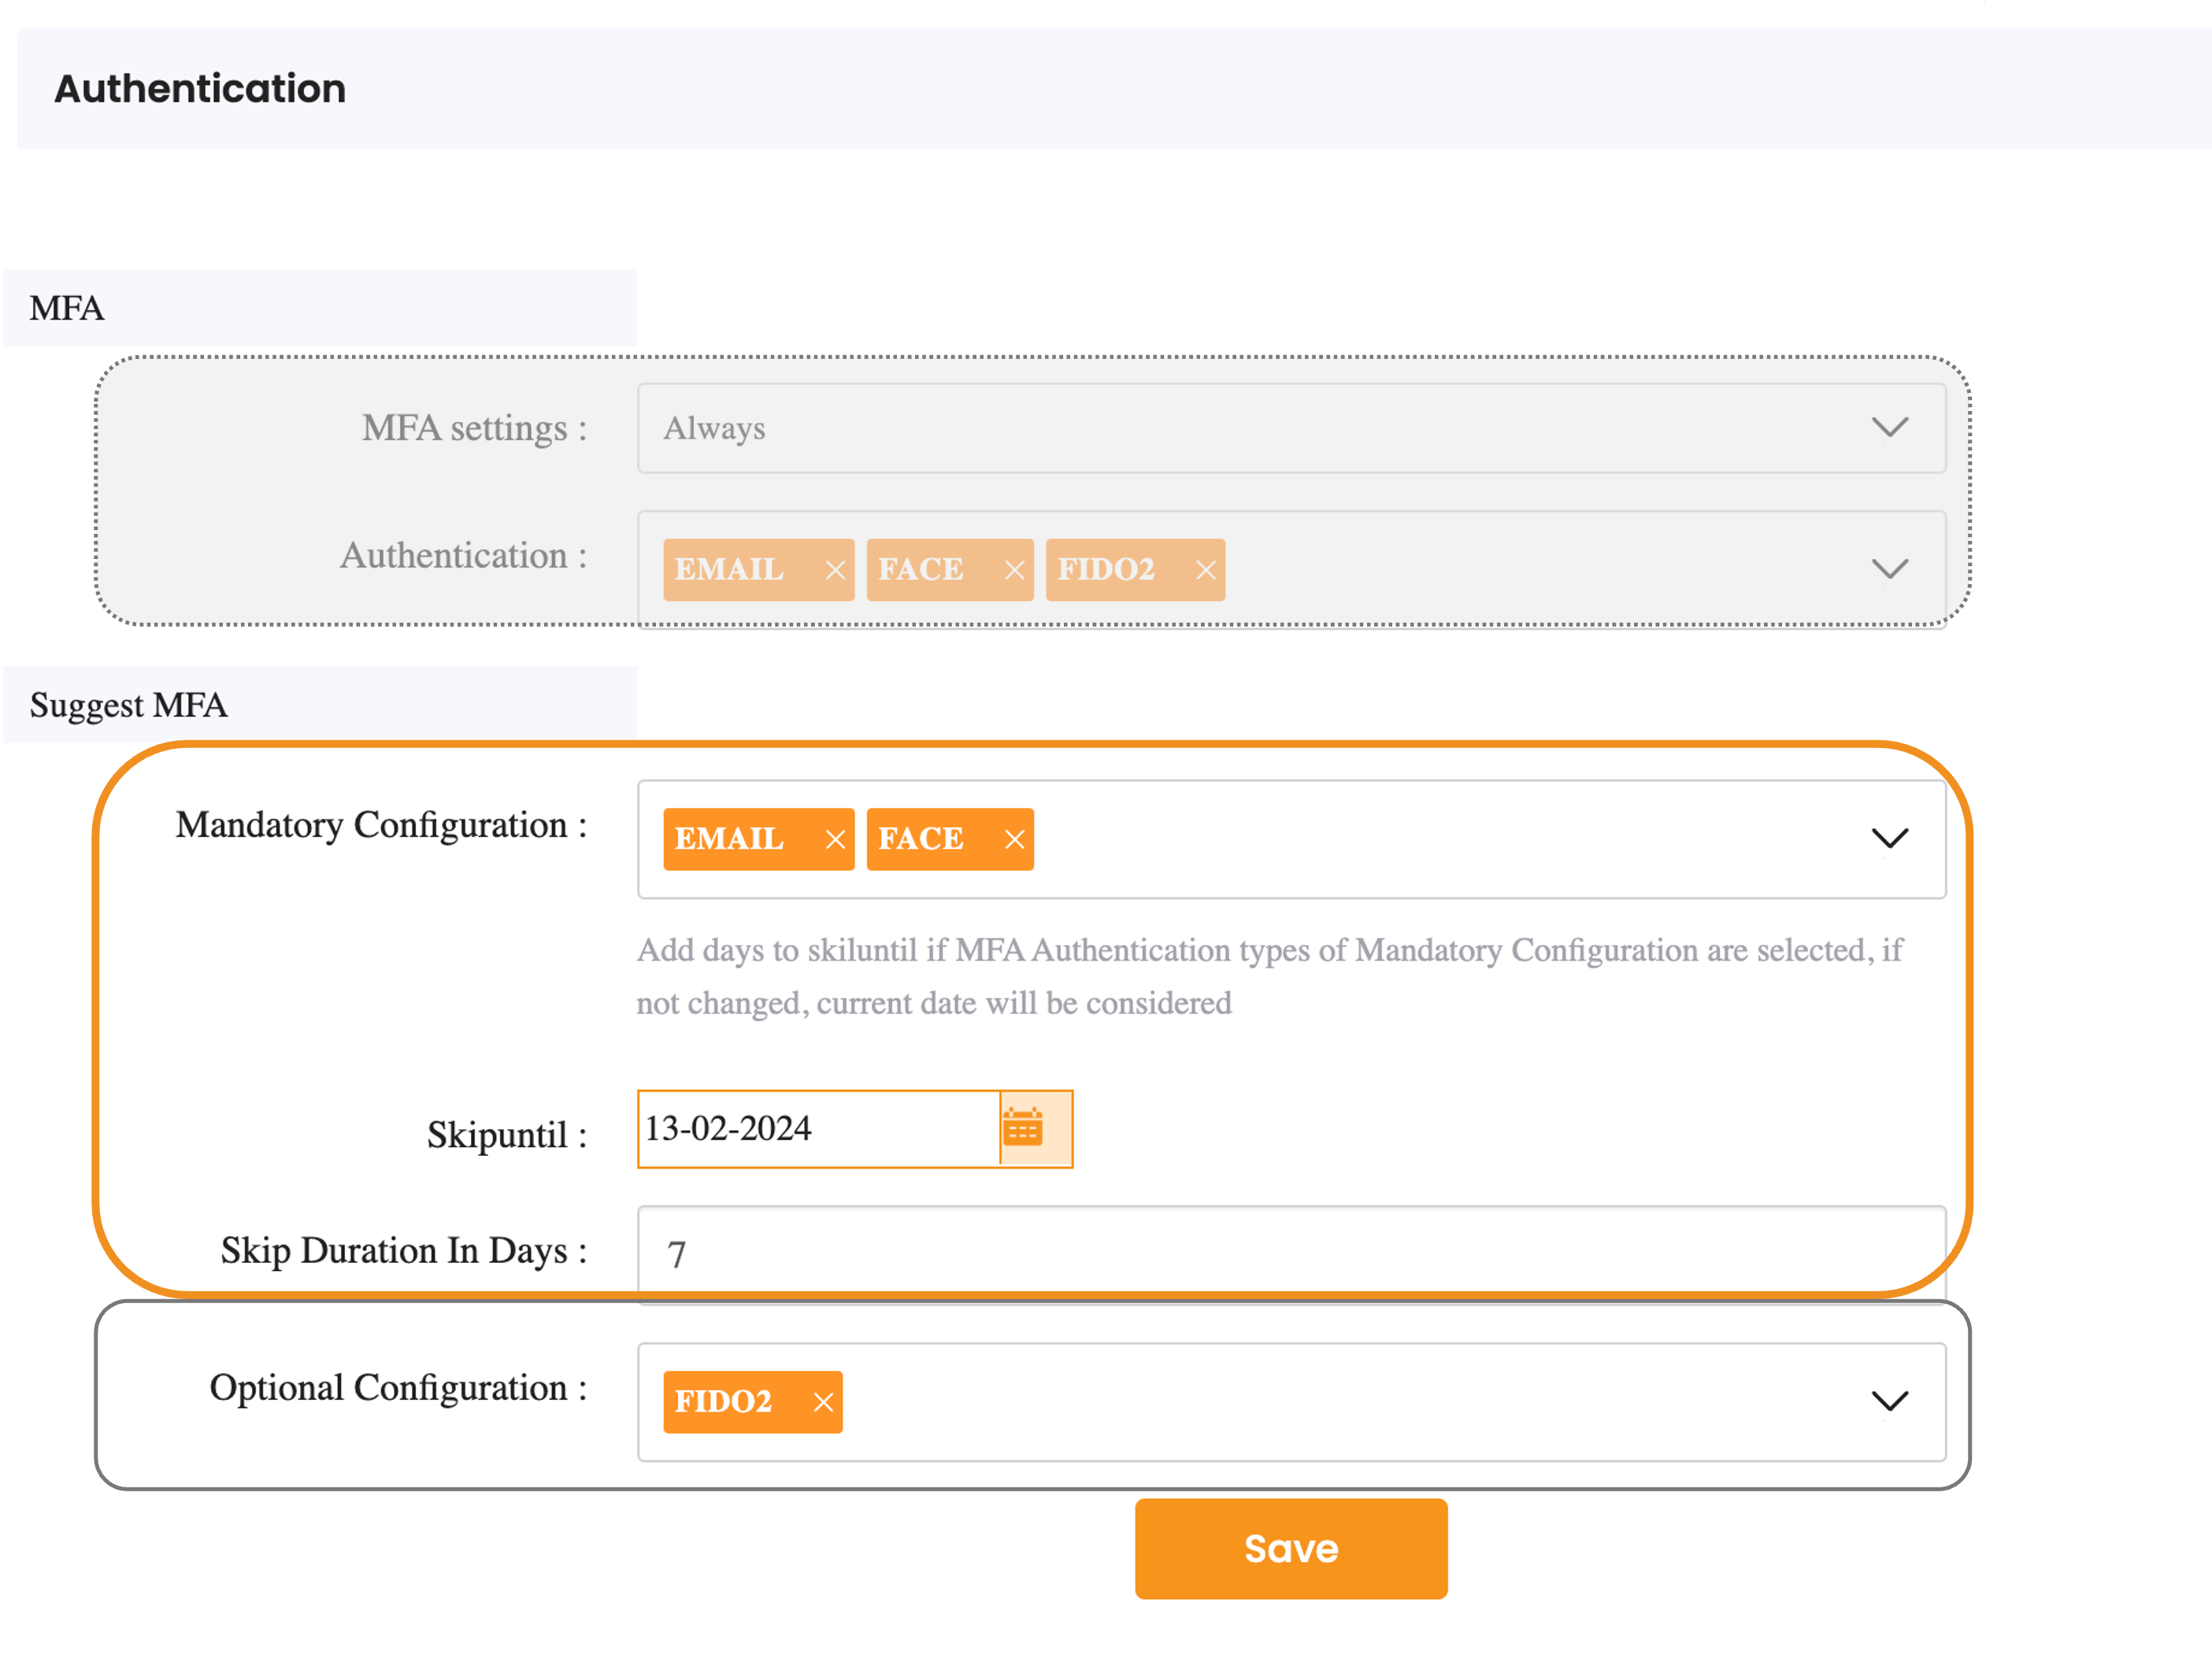The height and width of the screenshot is (1674, 2212).
Task: Select the Suggest MFA section heading
Action: (129, 705)
